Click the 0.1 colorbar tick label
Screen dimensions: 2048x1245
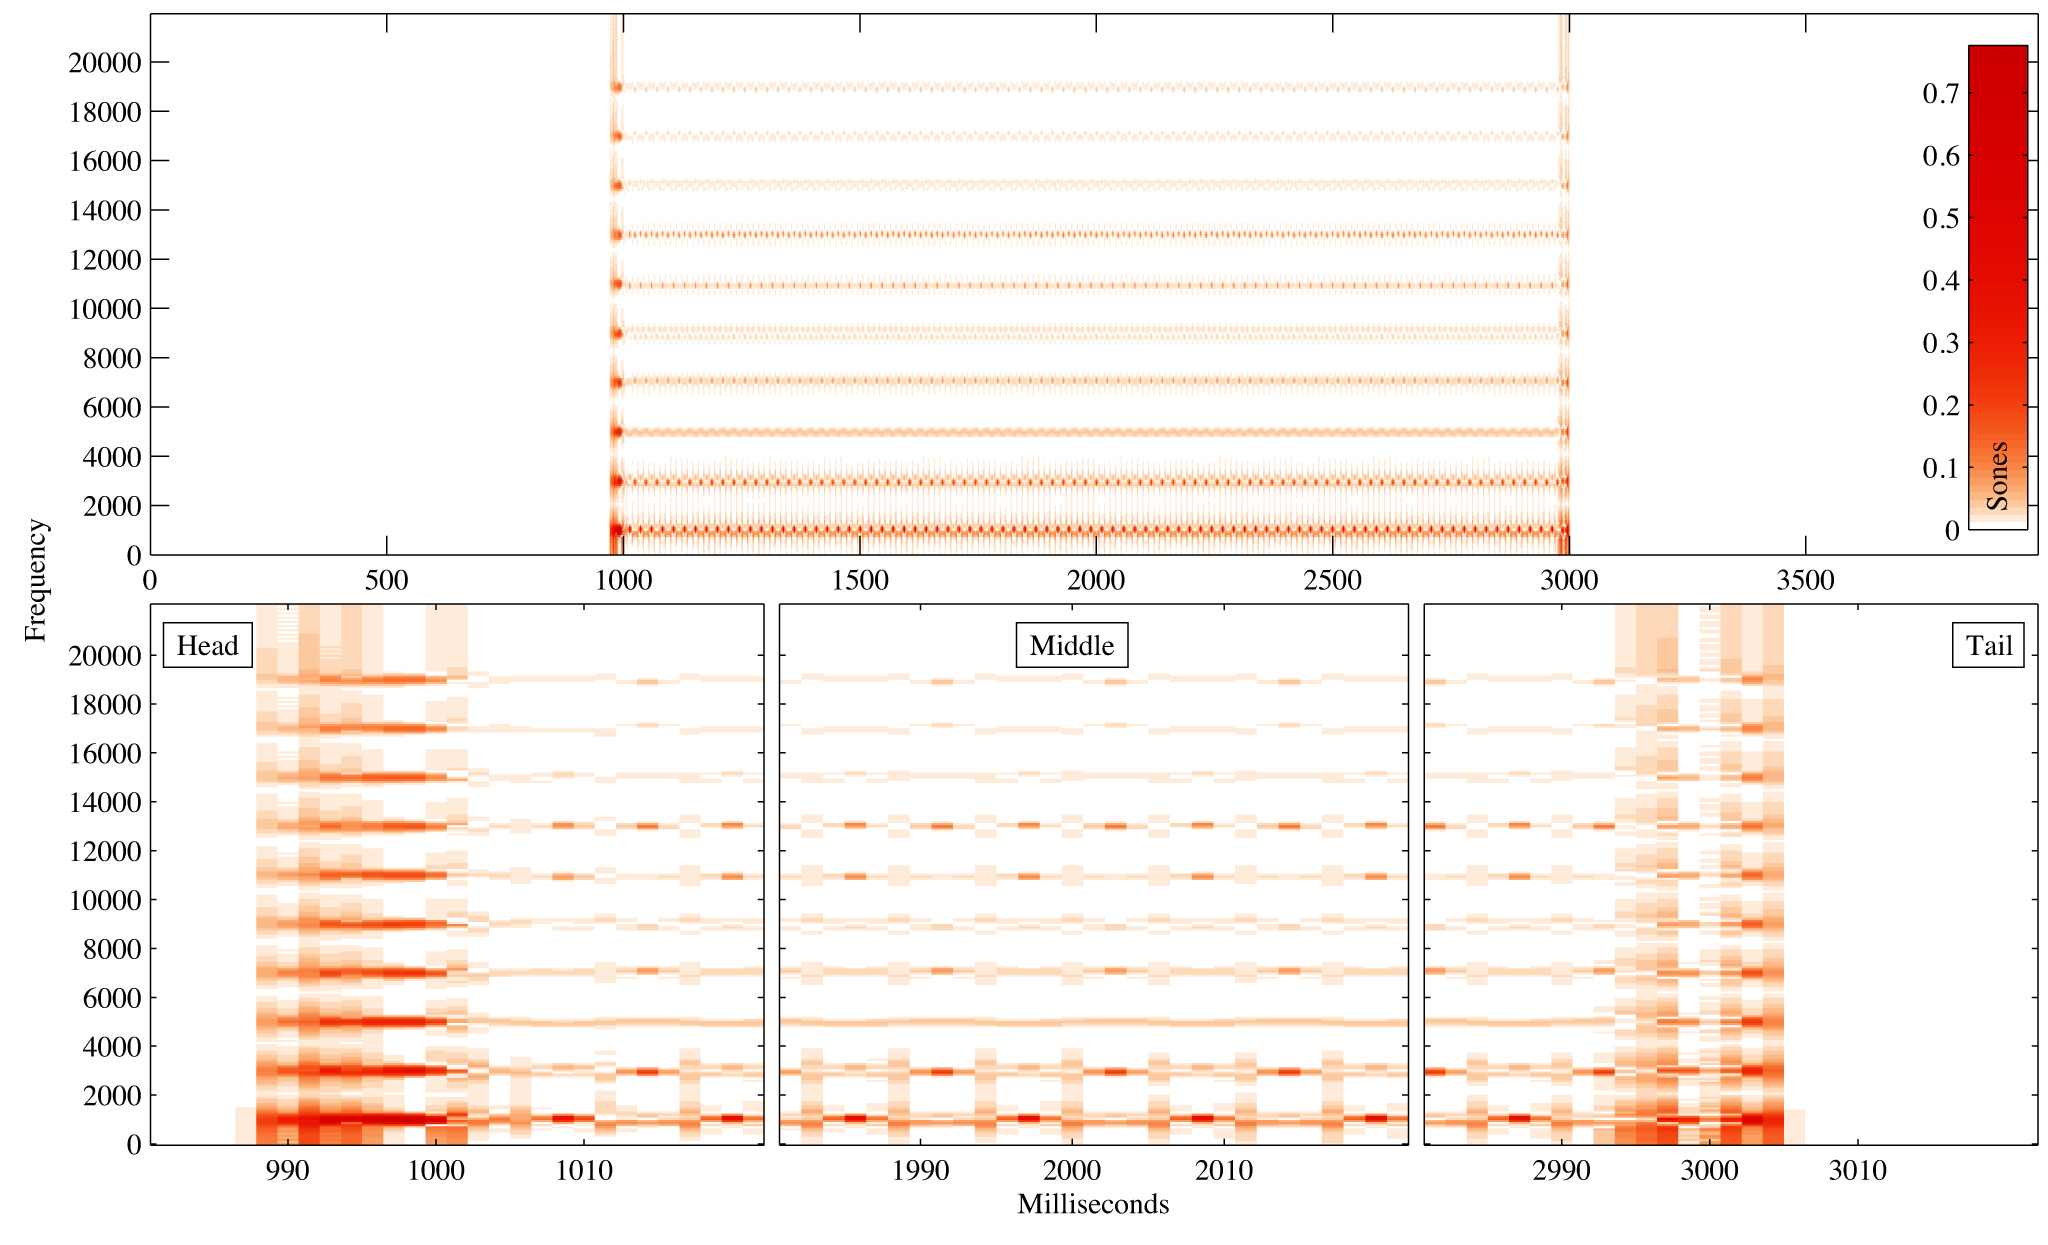point(1940,468)
